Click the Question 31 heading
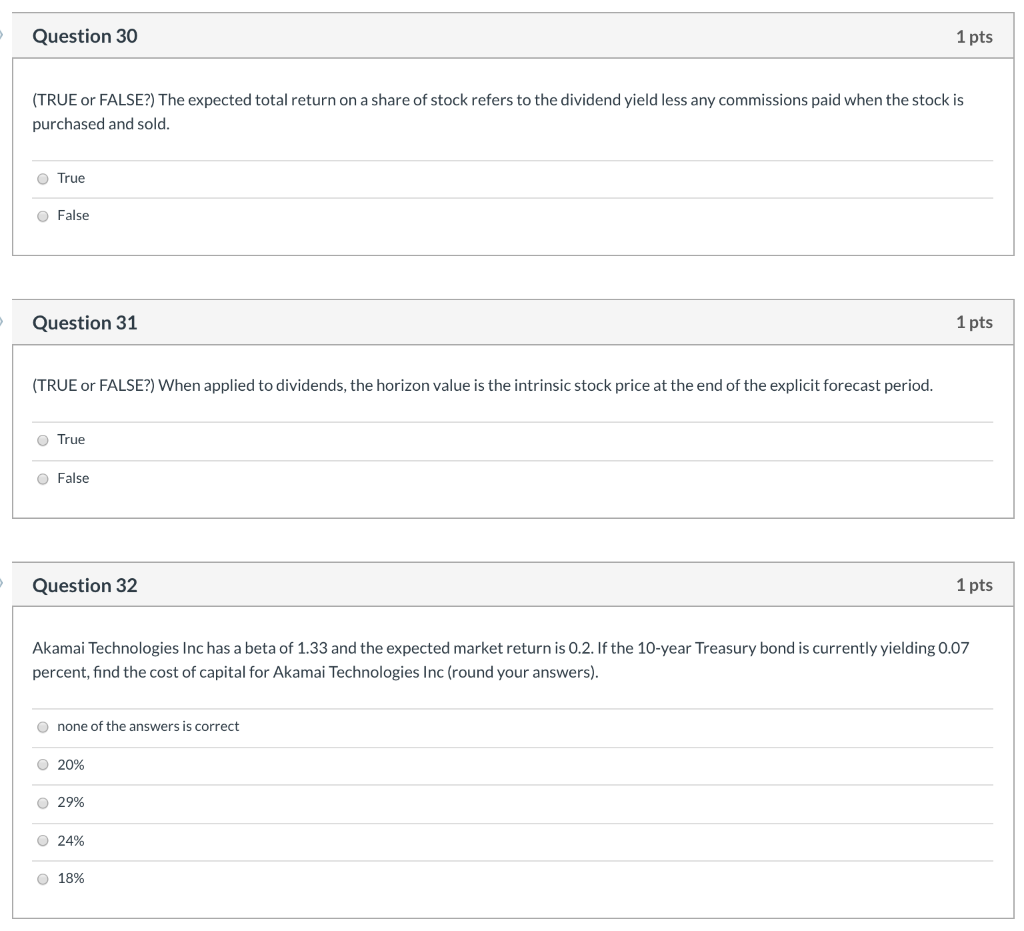This screenshot has height=931, width=1024. (x=85, y=323)
